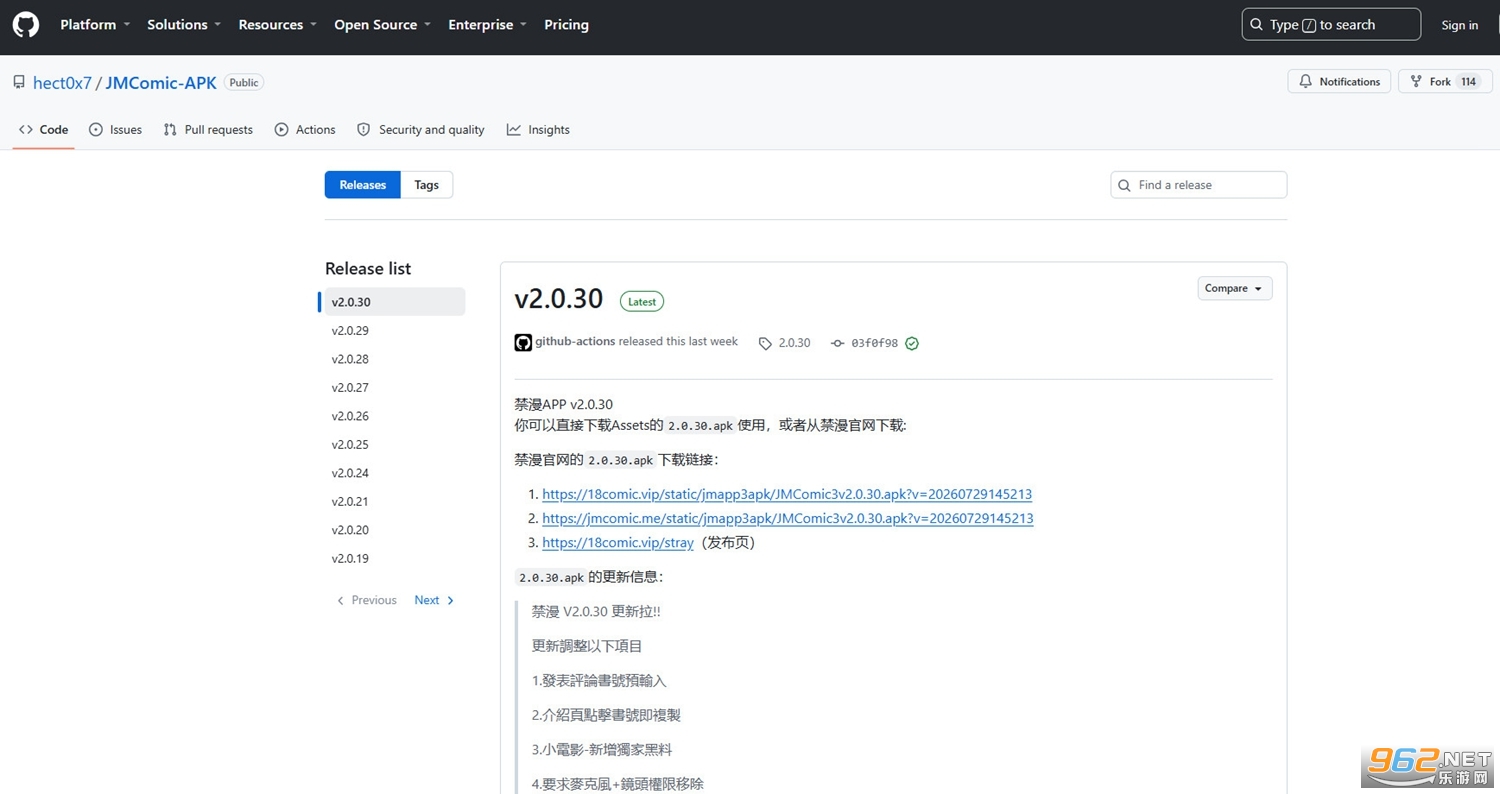Screen dimensions: 1500x794
Task: Expand the Solutions menu
Action: (185, 25)
